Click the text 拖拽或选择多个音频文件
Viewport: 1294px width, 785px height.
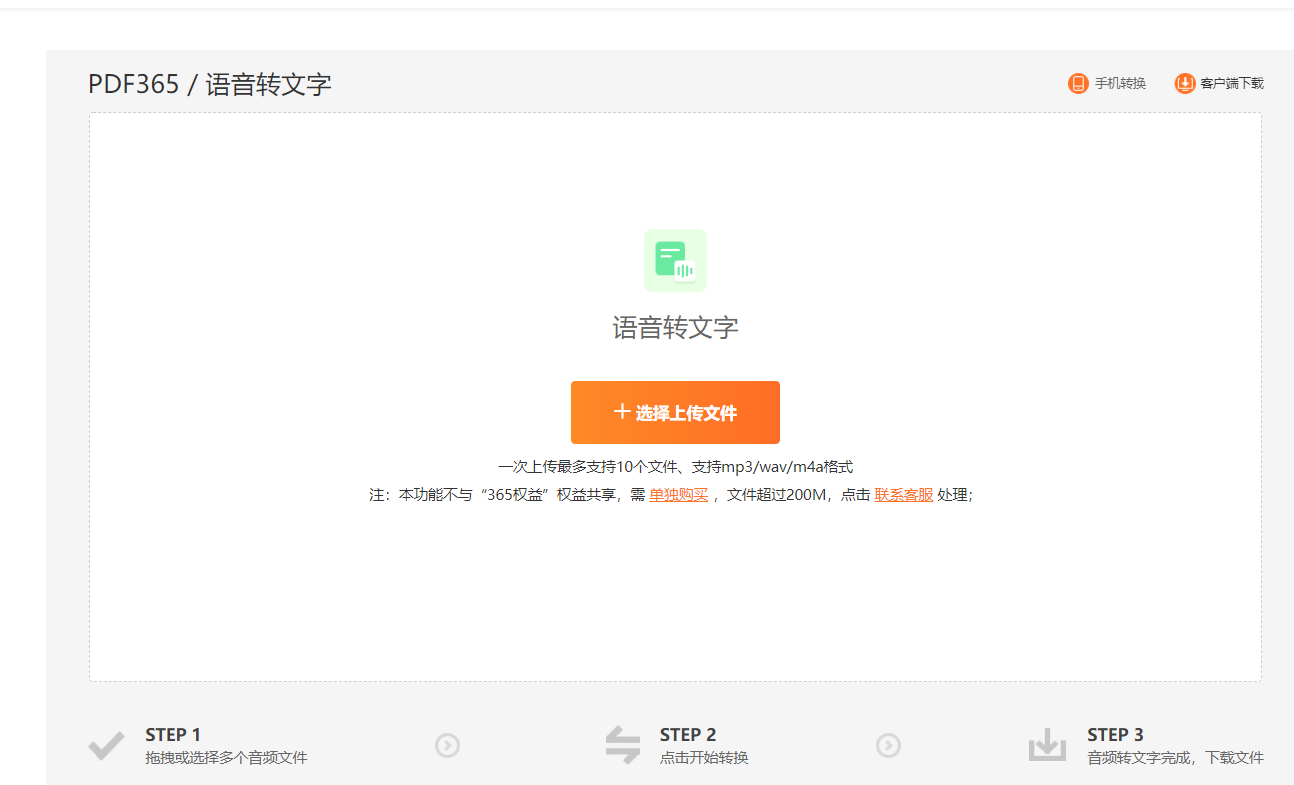(226, 758)
